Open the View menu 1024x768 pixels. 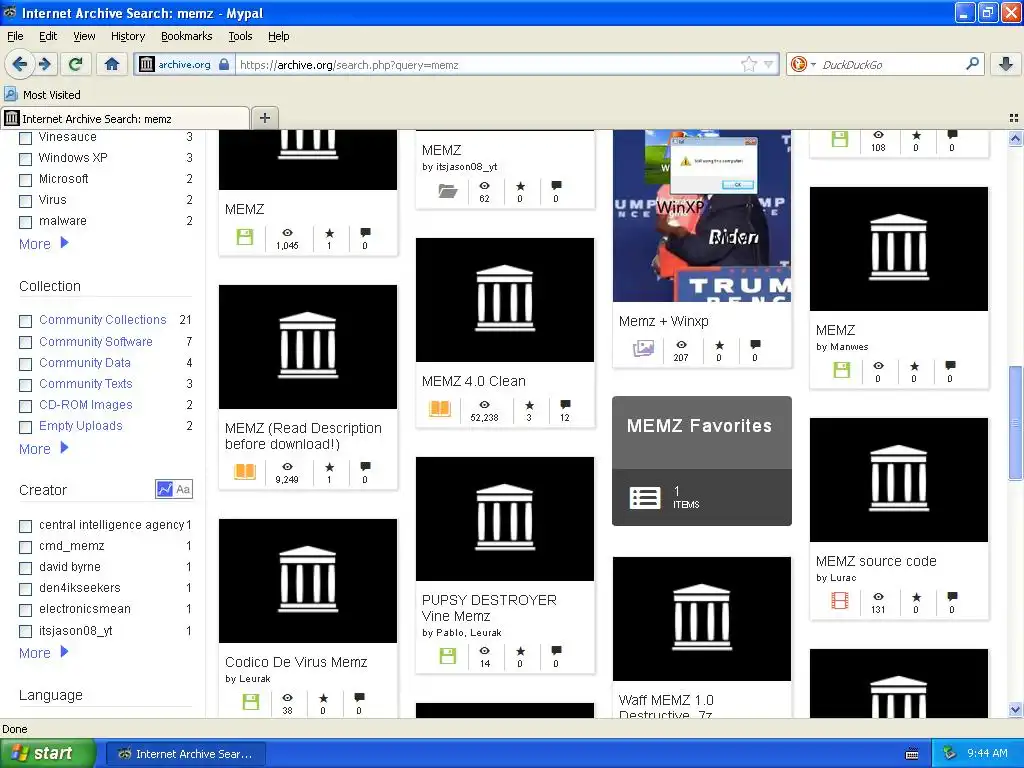click(x=84, y=36)
